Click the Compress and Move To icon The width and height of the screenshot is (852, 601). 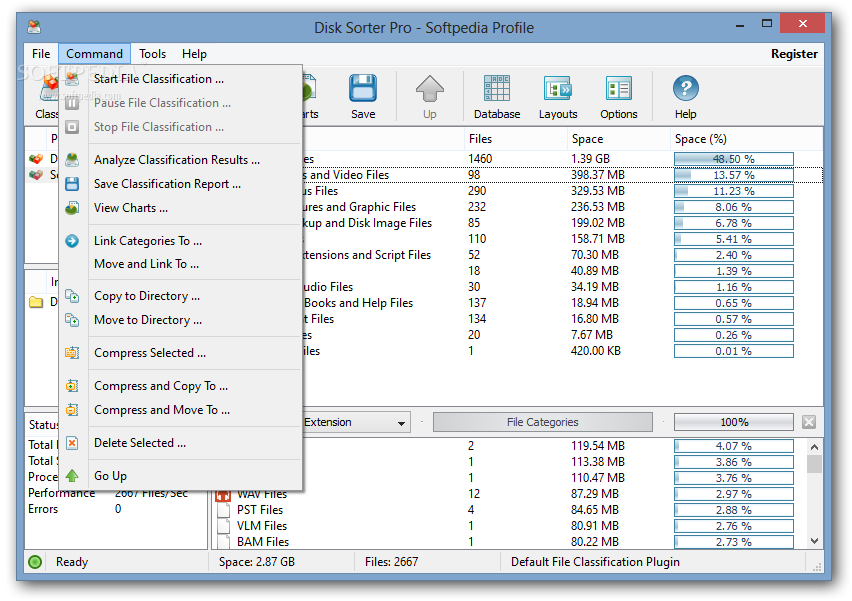pos(72,410)
